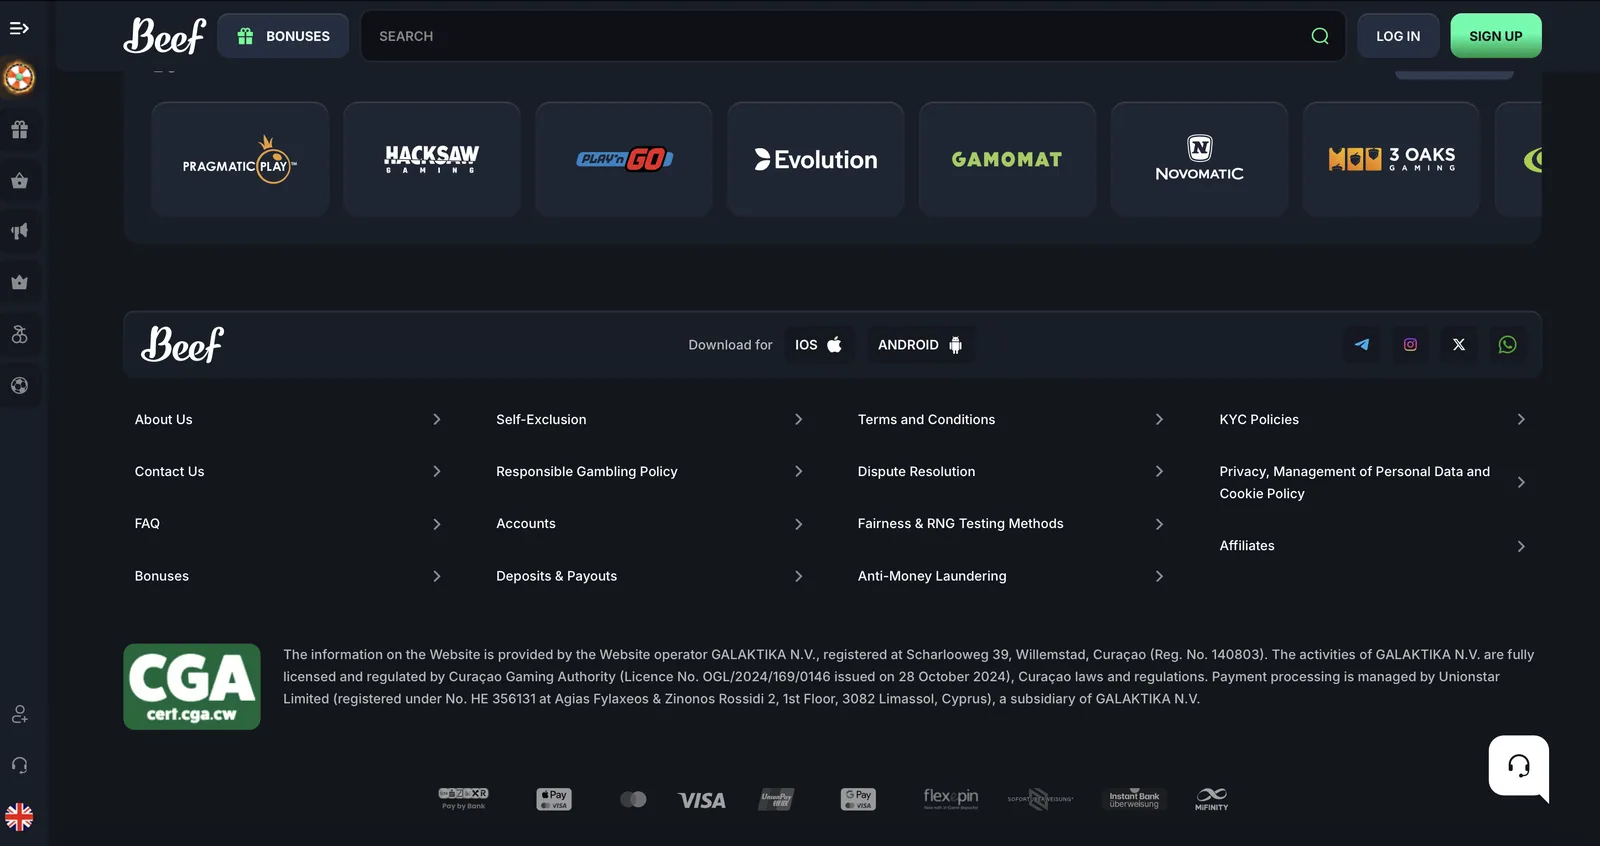Open the Anti-Money Laundering link

coord(932,576)
